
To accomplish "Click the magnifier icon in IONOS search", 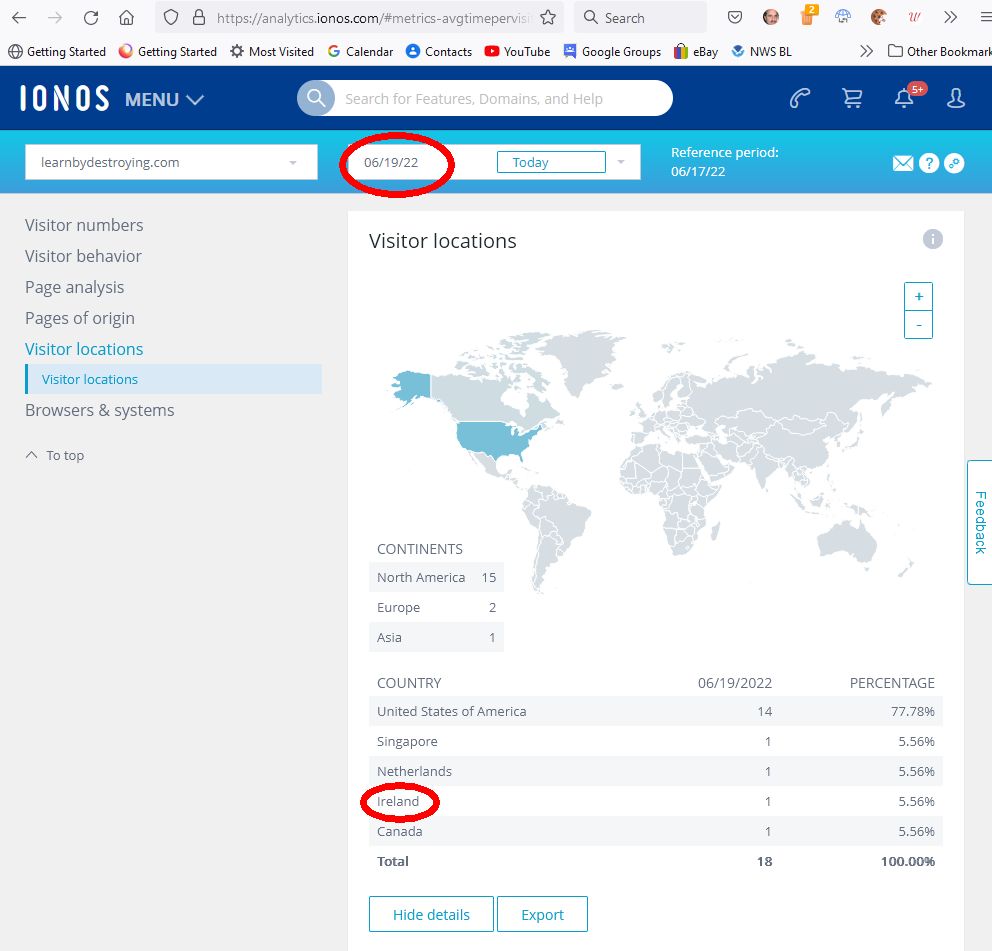I will (316, 98).
